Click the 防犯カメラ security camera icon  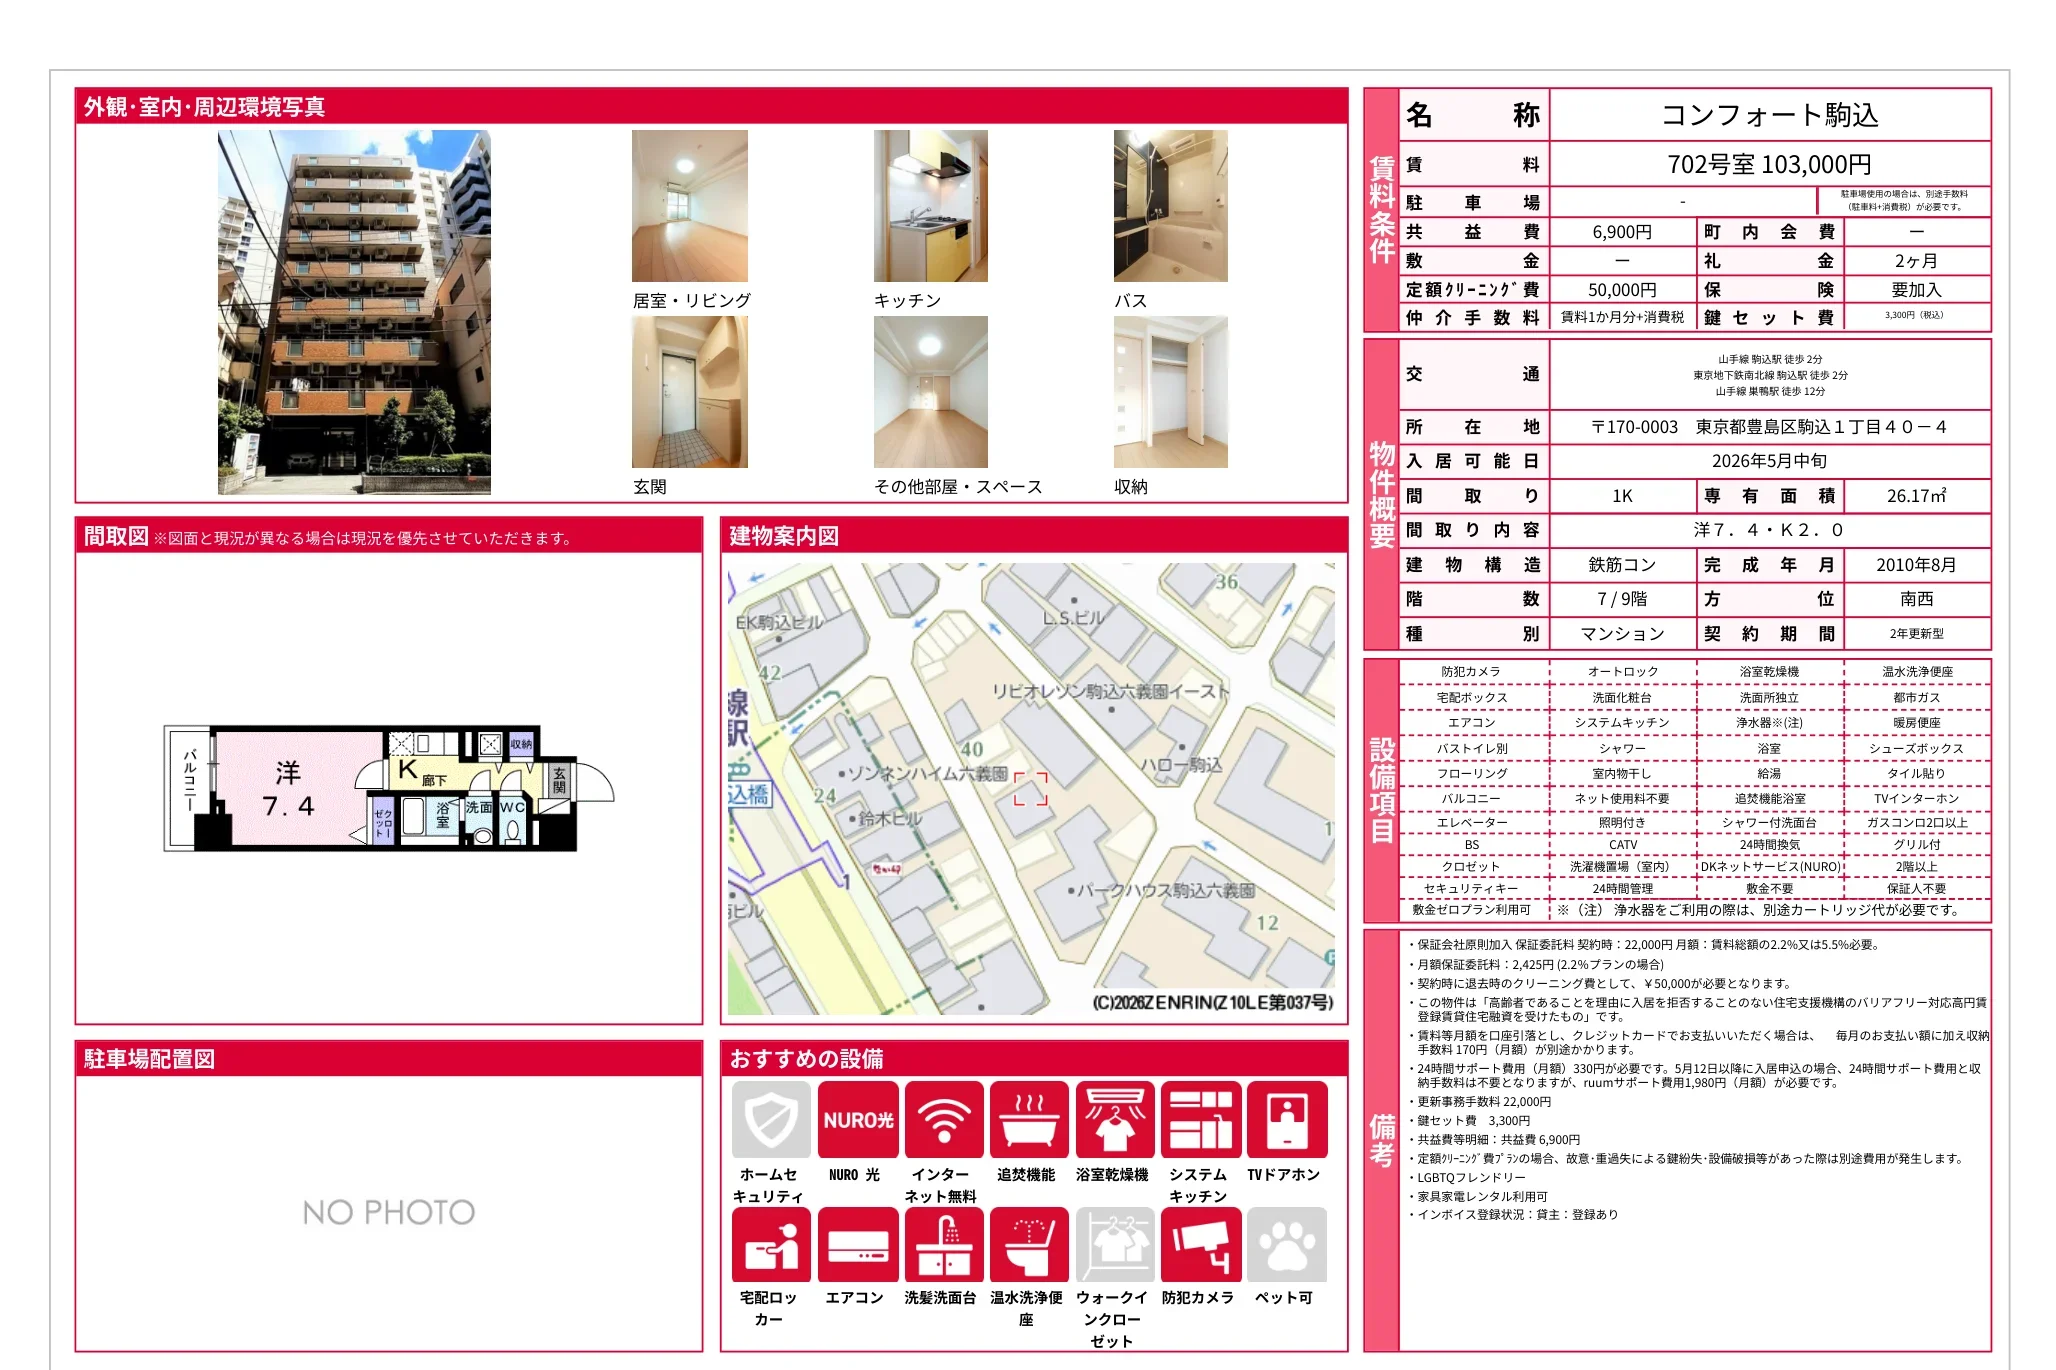[1200, 1244]
